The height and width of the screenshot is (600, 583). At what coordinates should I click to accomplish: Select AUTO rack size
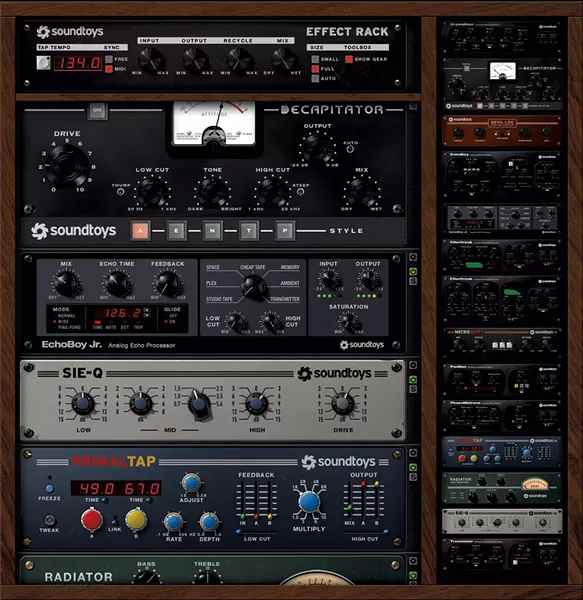coord(315,78)
